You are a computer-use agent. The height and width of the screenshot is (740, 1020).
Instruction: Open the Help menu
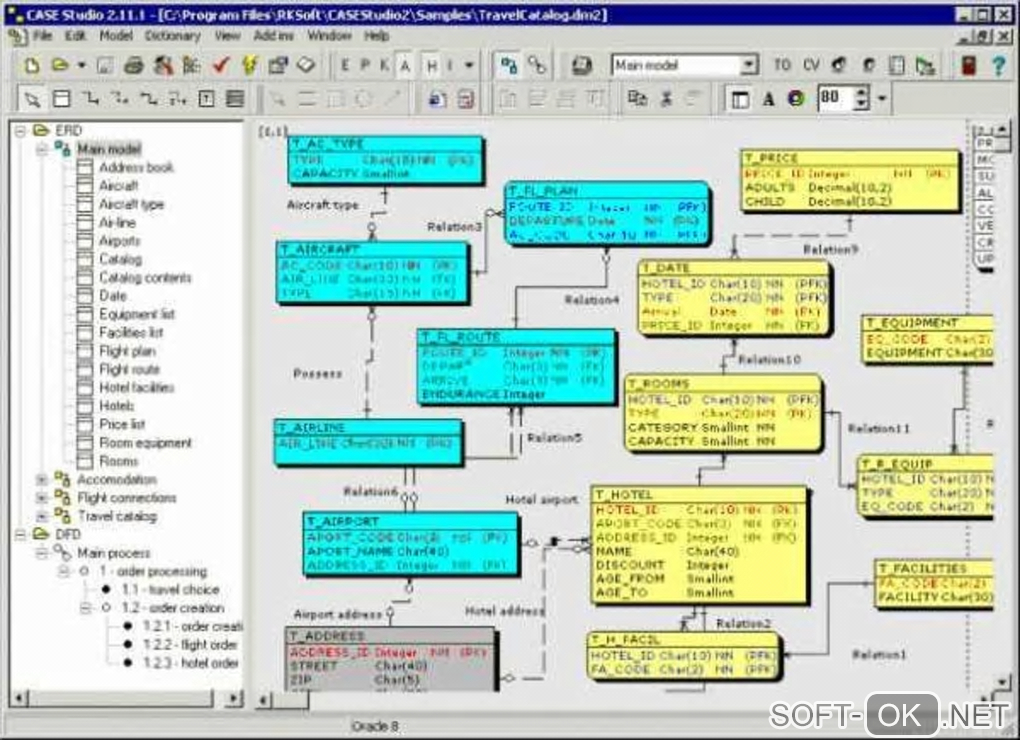click(376, 36)
